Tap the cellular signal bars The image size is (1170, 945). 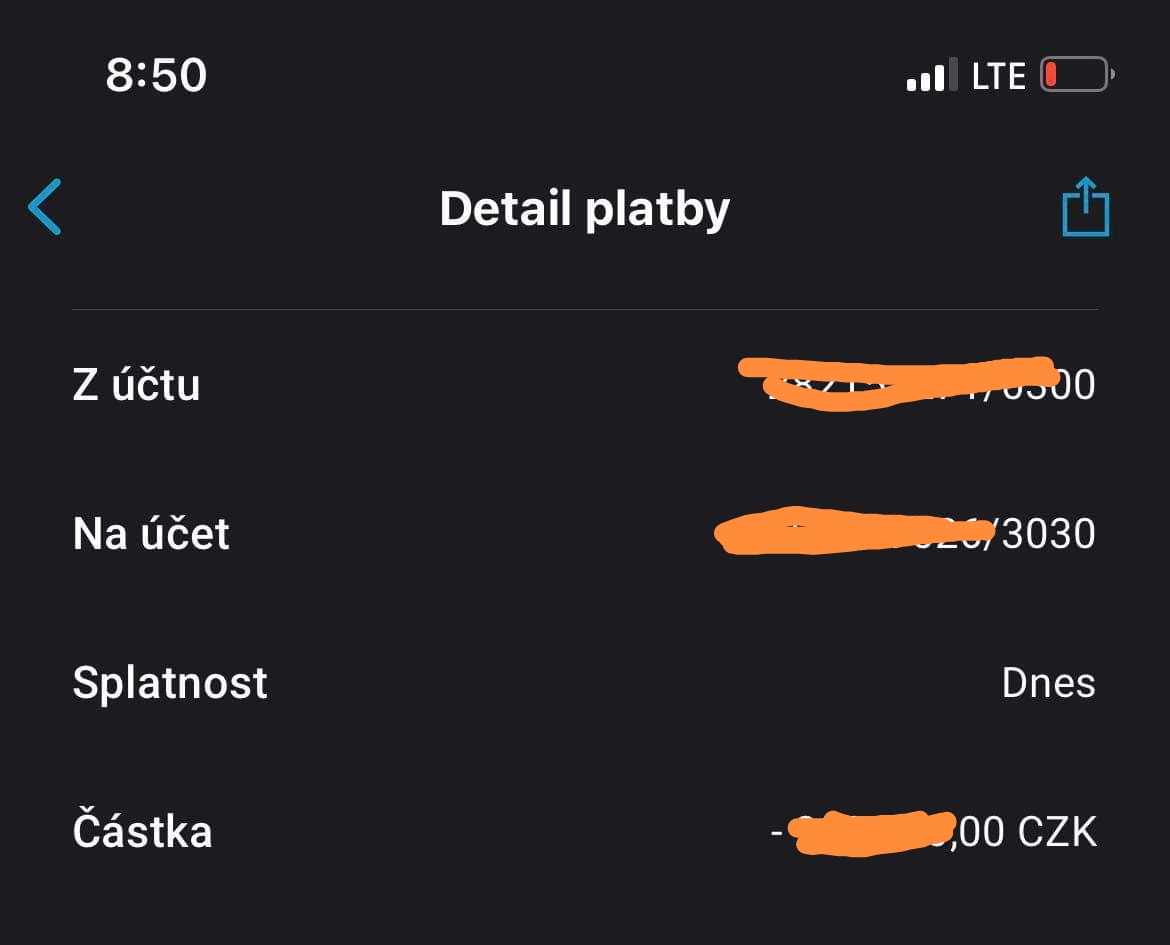[927, 76]
